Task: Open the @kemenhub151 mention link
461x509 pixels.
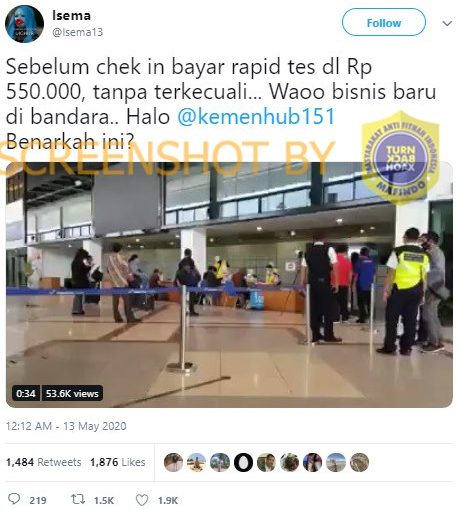Action: click(256, 117)
